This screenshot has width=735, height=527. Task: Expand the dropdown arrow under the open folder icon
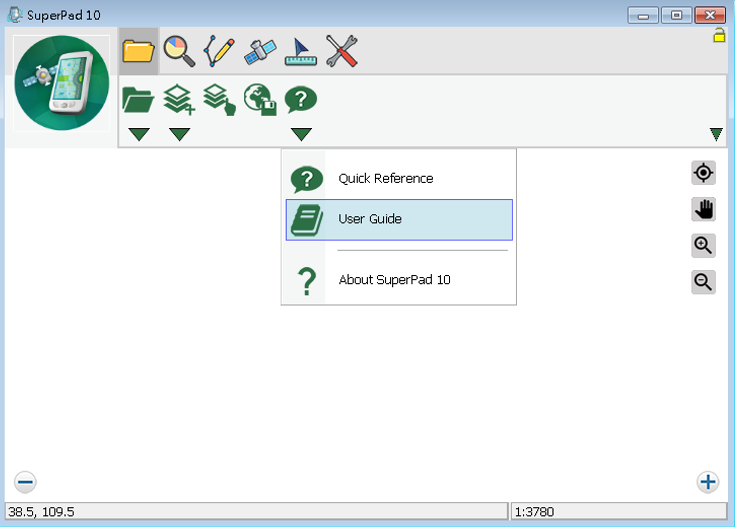tap(139, 134)
